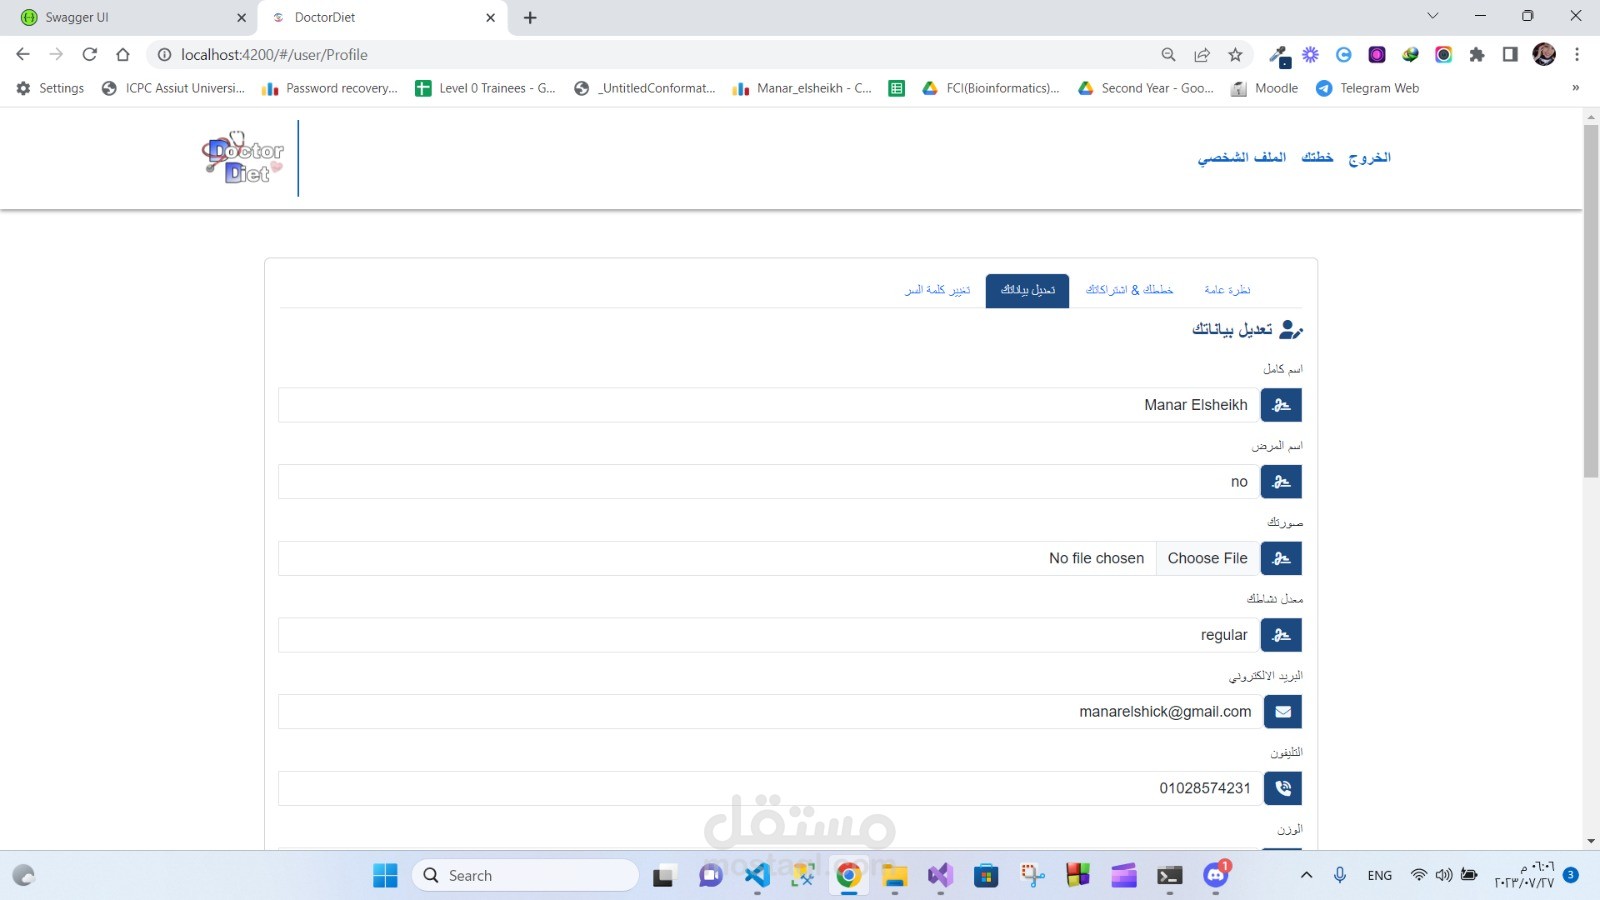Click the user icon beside the regular field
This screenshot has width=1600, height=900.
pos(1281,635)
